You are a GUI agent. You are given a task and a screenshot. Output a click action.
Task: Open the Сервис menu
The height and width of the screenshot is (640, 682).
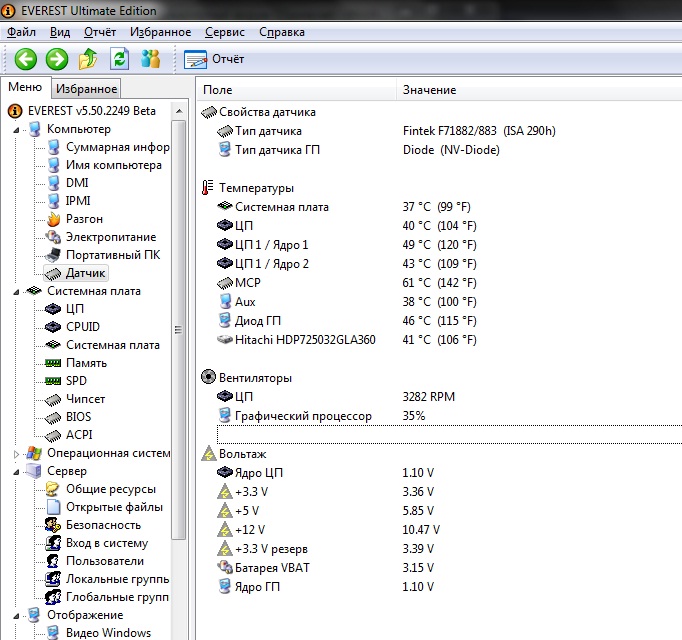tap(224, 32)
